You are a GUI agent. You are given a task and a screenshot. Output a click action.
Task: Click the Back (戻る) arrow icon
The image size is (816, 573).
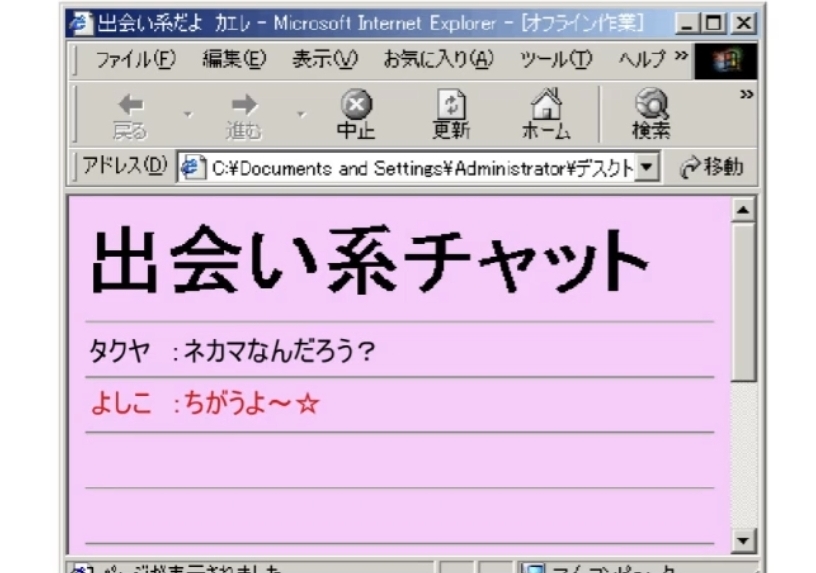(130, 106)
